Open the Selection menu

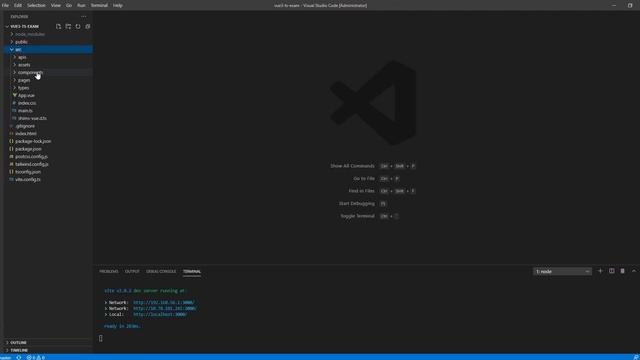tap(36, 5)
